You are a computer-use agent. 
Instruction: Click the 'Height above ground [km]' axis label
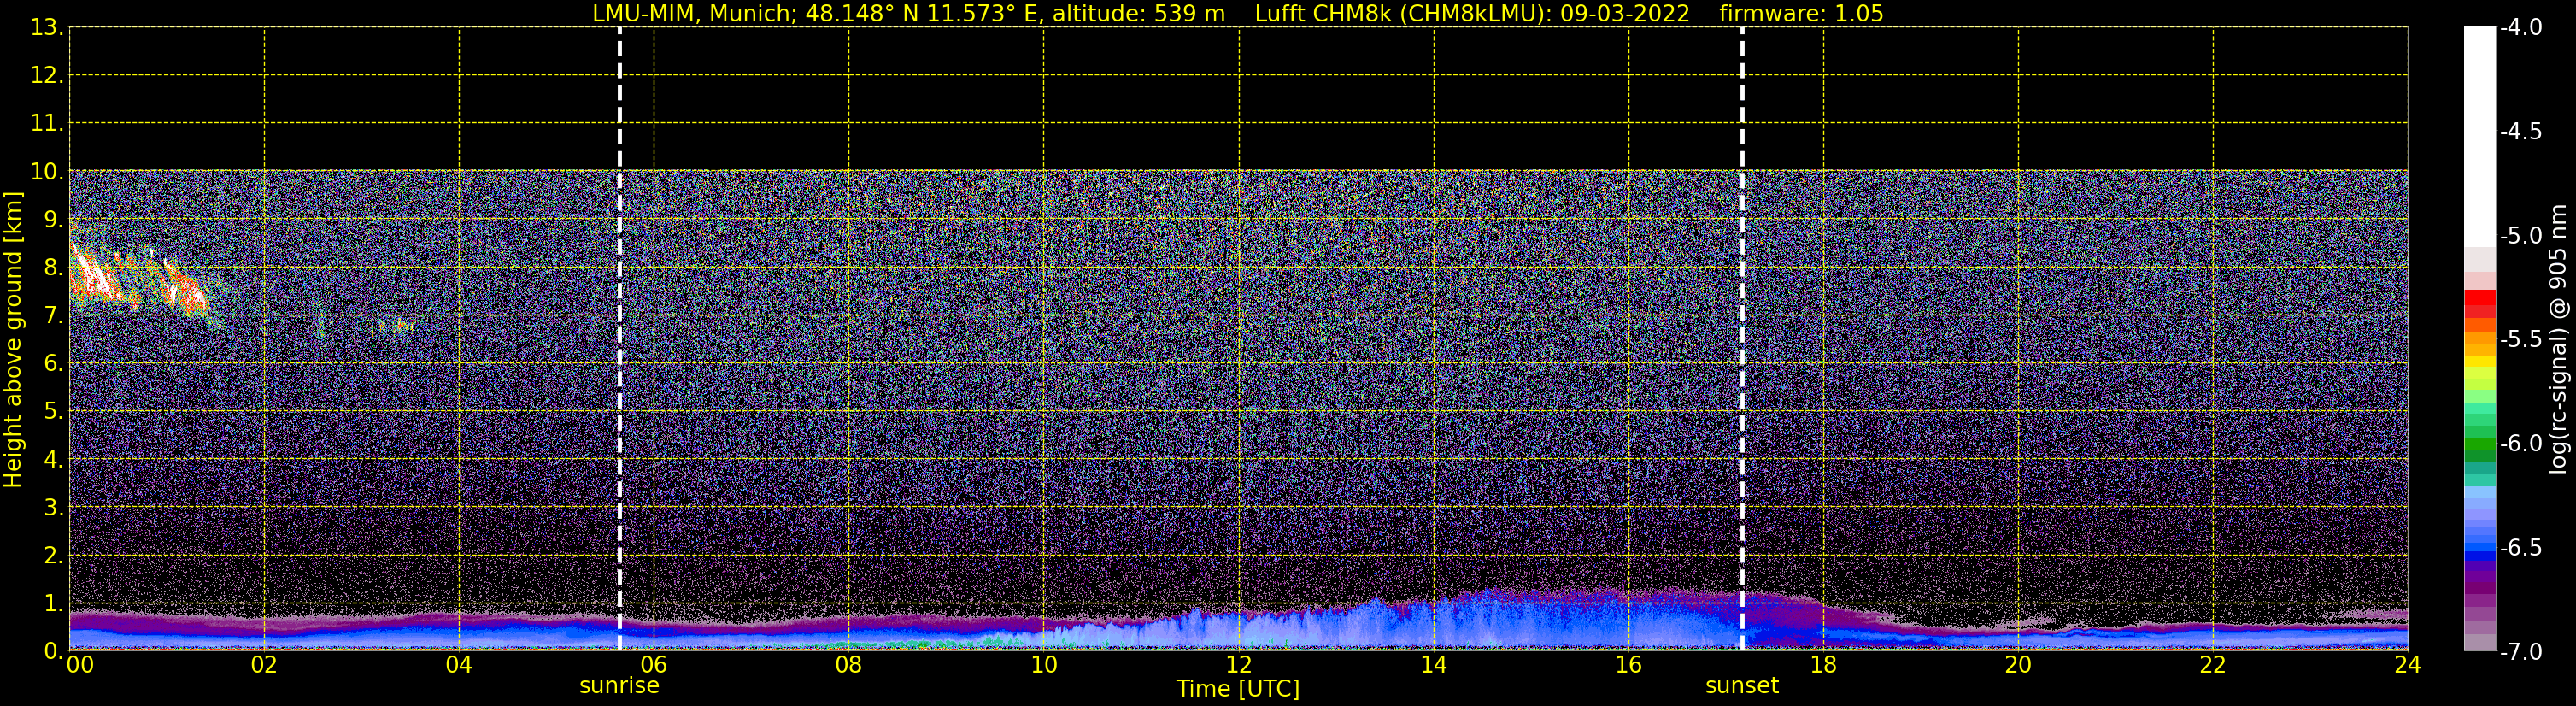click(13, 340)
